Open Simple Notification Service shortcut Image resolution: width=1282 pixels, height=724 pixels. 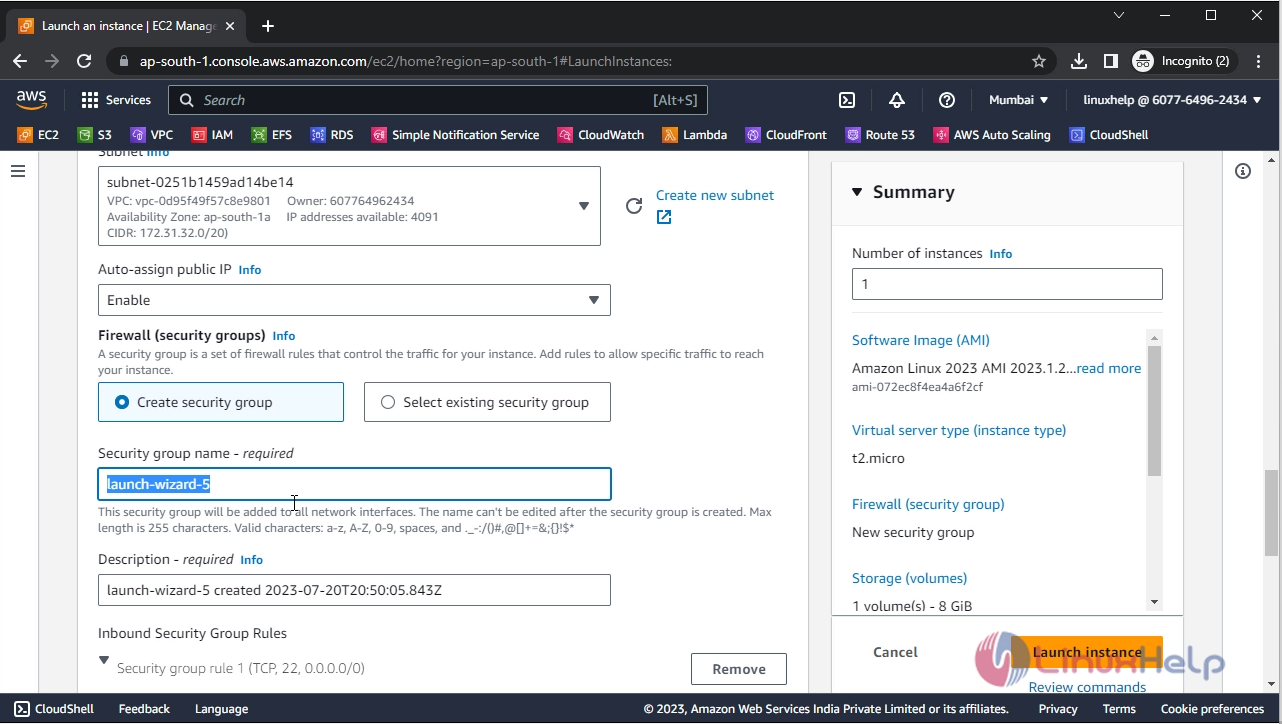coord(455,135)
